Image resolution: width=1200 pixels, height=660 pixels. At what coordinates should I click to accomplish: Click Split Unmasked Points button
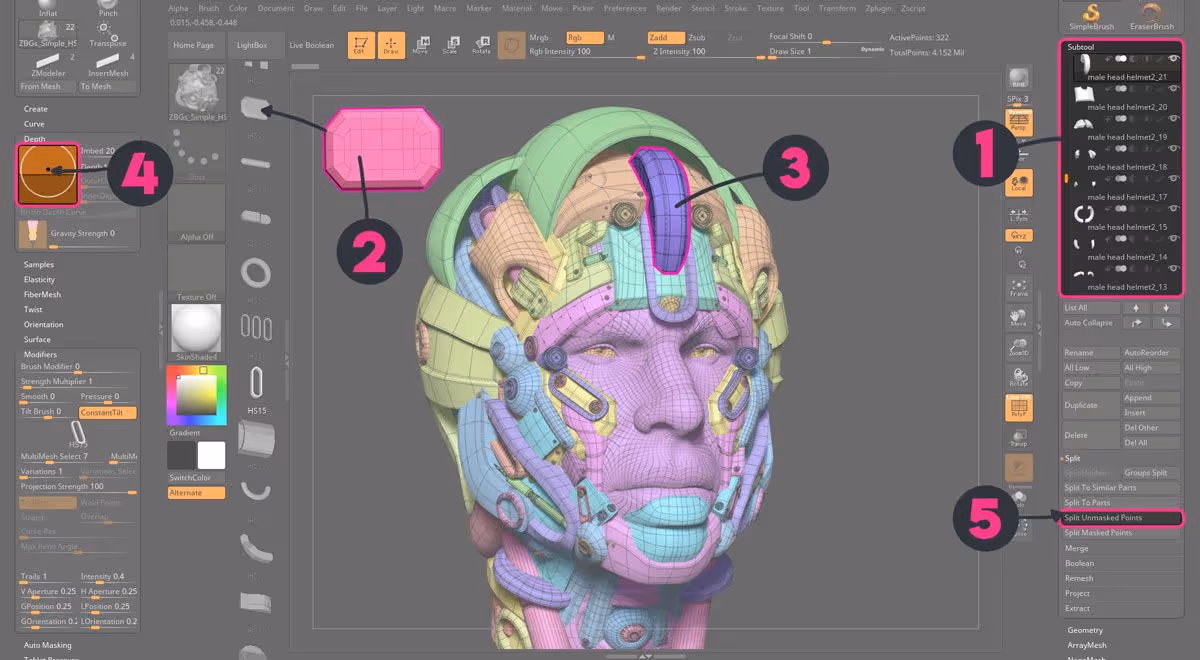point(1121,518)
